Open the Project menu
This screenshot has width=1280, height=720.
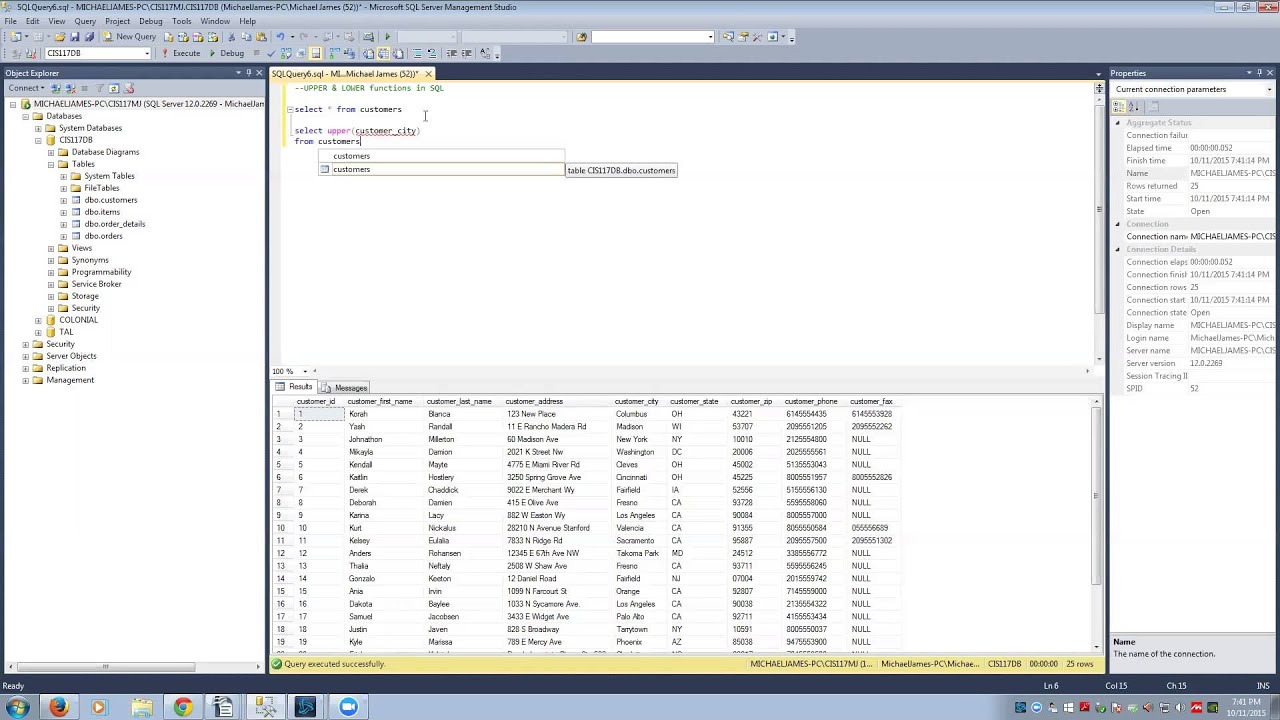click(117, 21)
